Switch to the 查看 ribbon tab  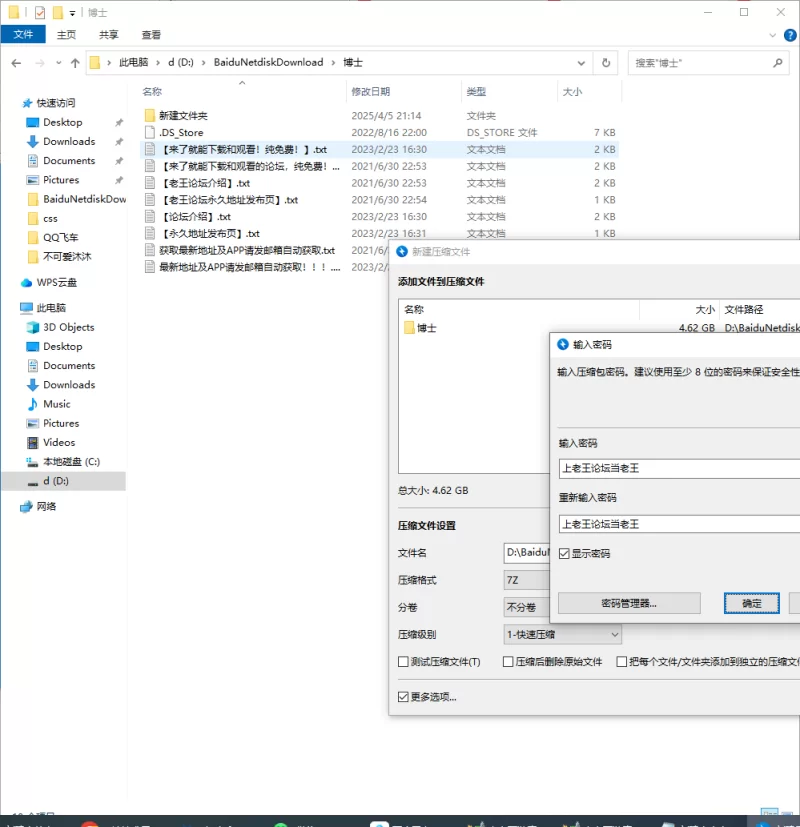(x=151, y=34)
